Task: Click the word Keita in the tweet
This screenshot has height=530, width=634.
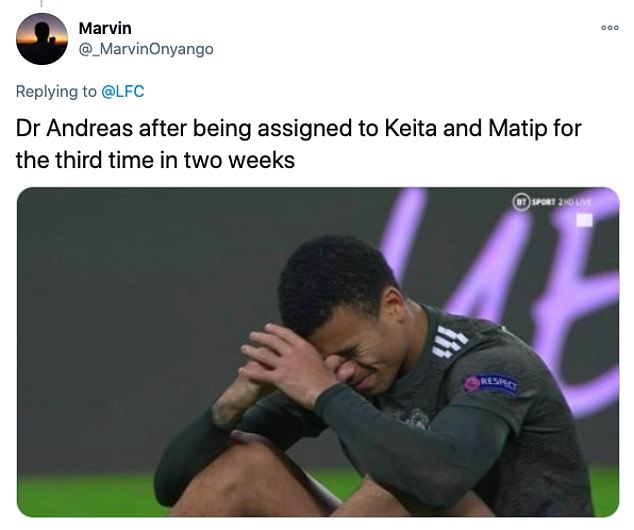Action: point(410,128)
